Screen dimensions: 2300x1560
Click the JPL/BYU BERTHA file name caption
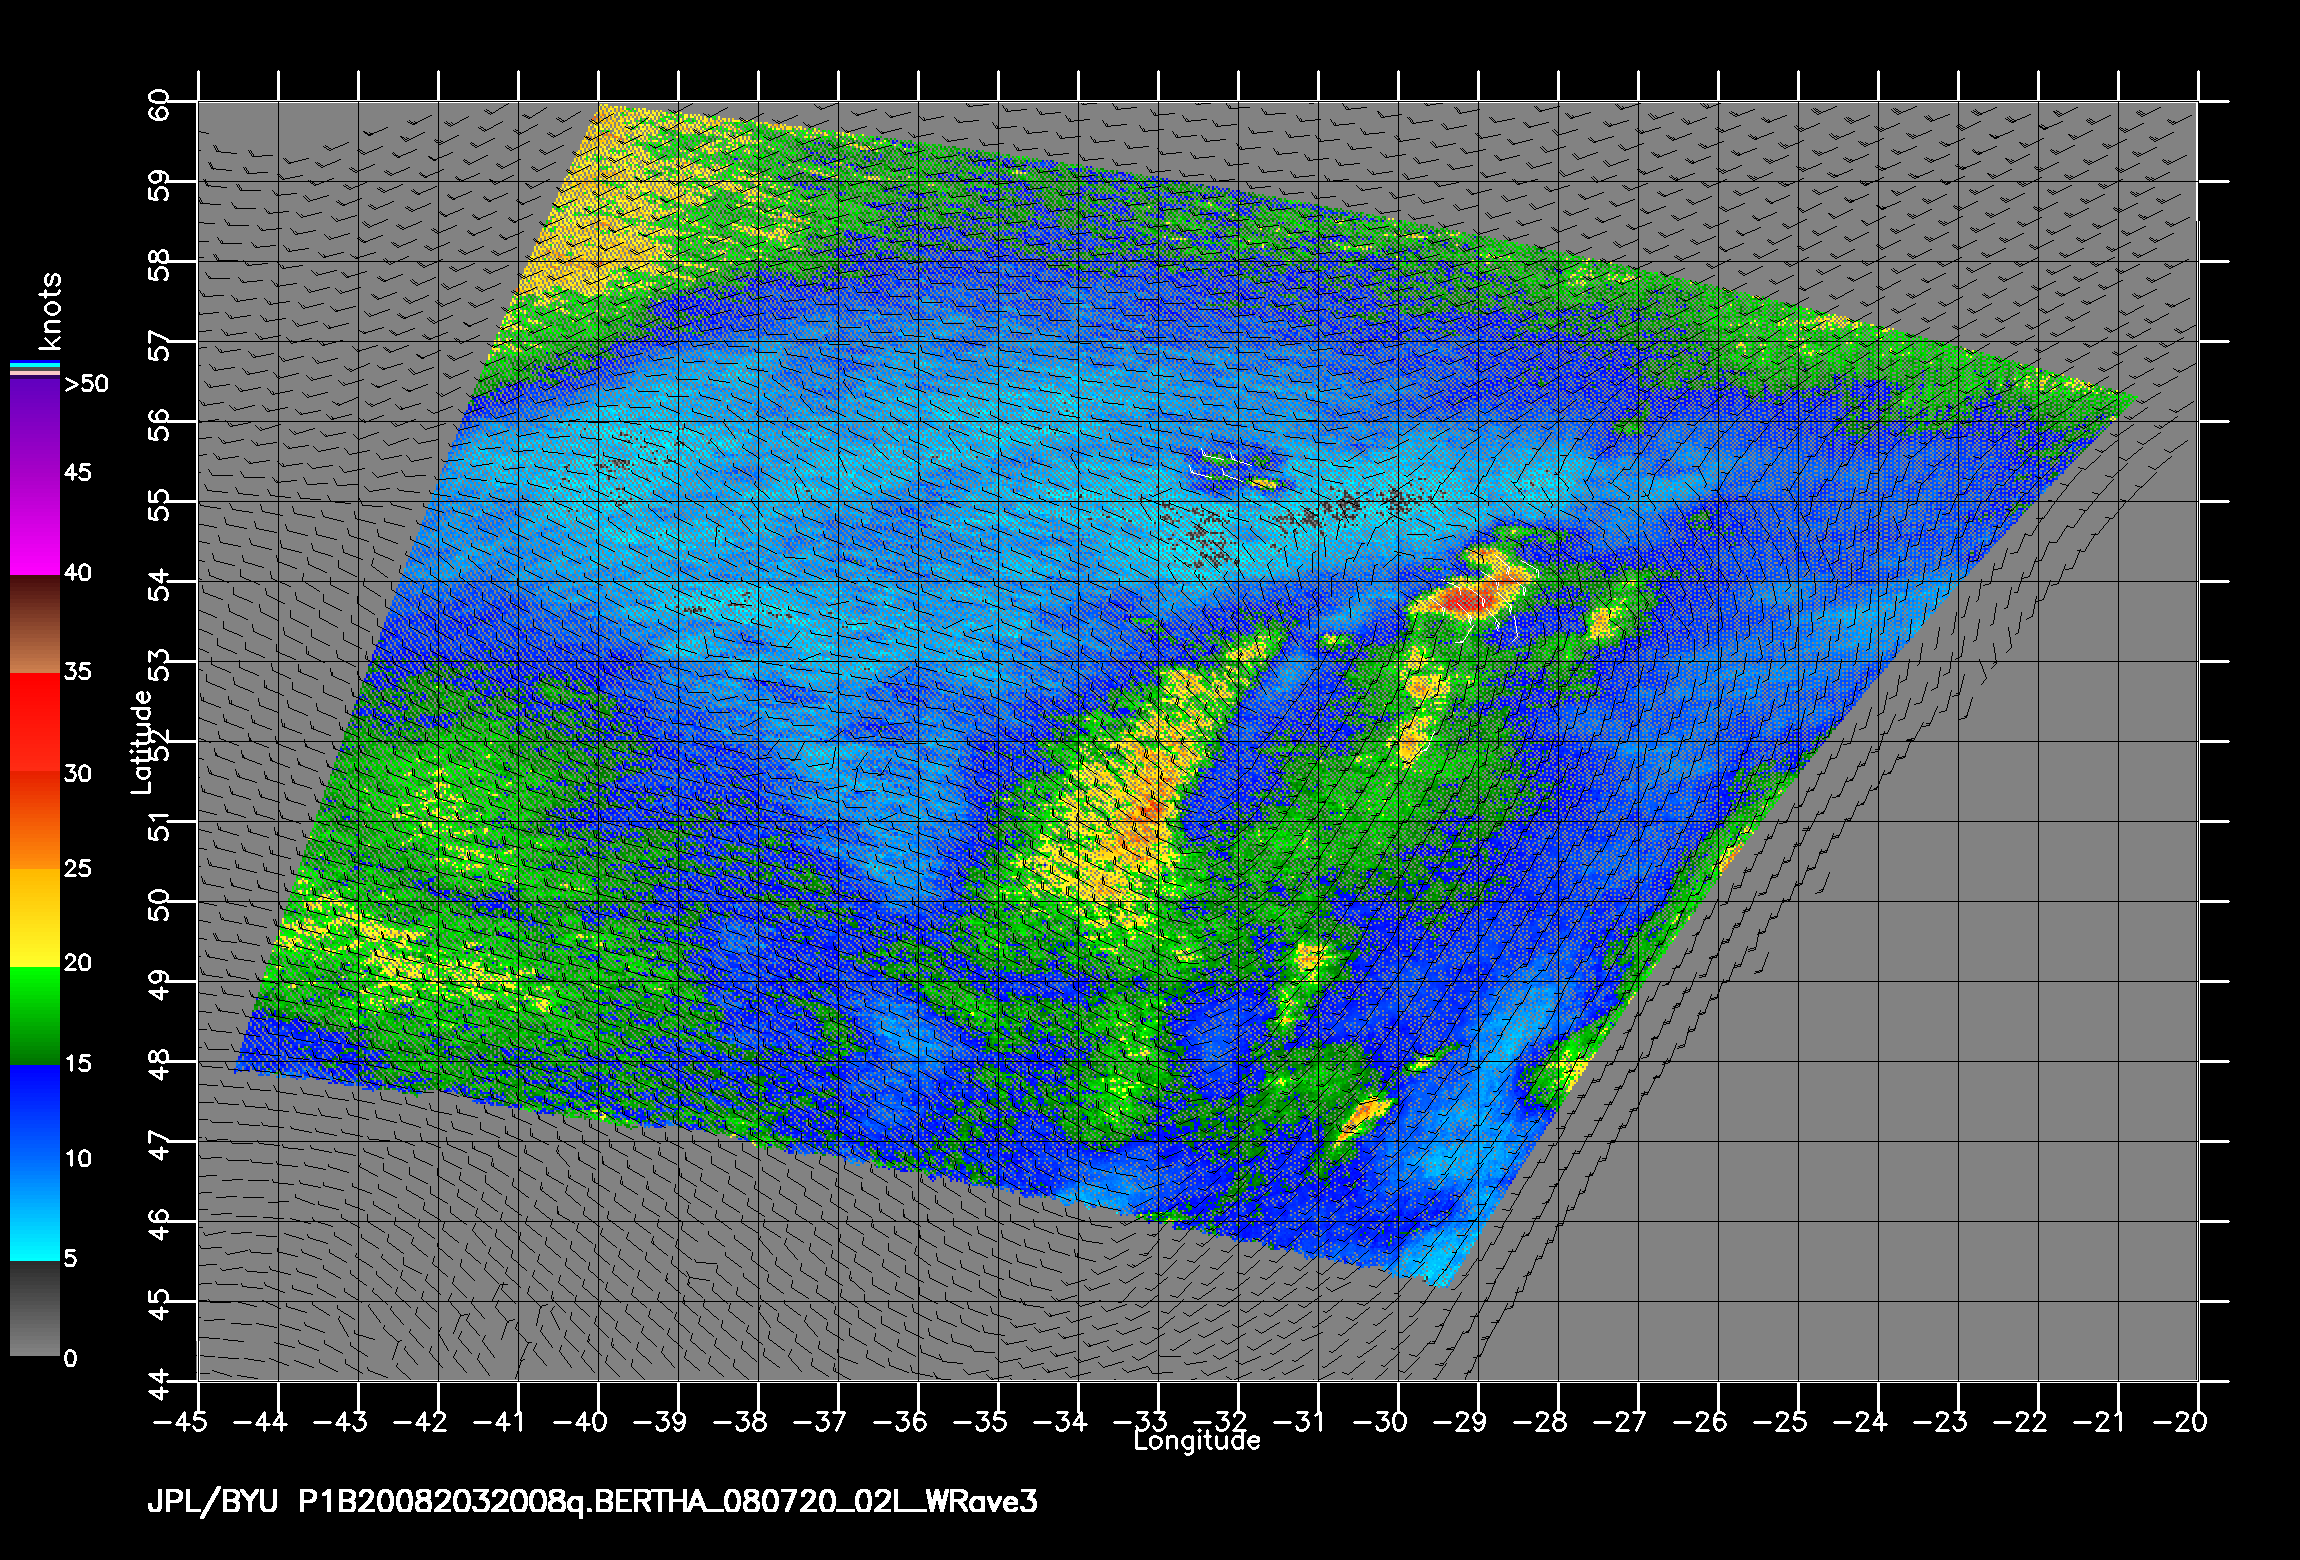[x=592, y=1503]
